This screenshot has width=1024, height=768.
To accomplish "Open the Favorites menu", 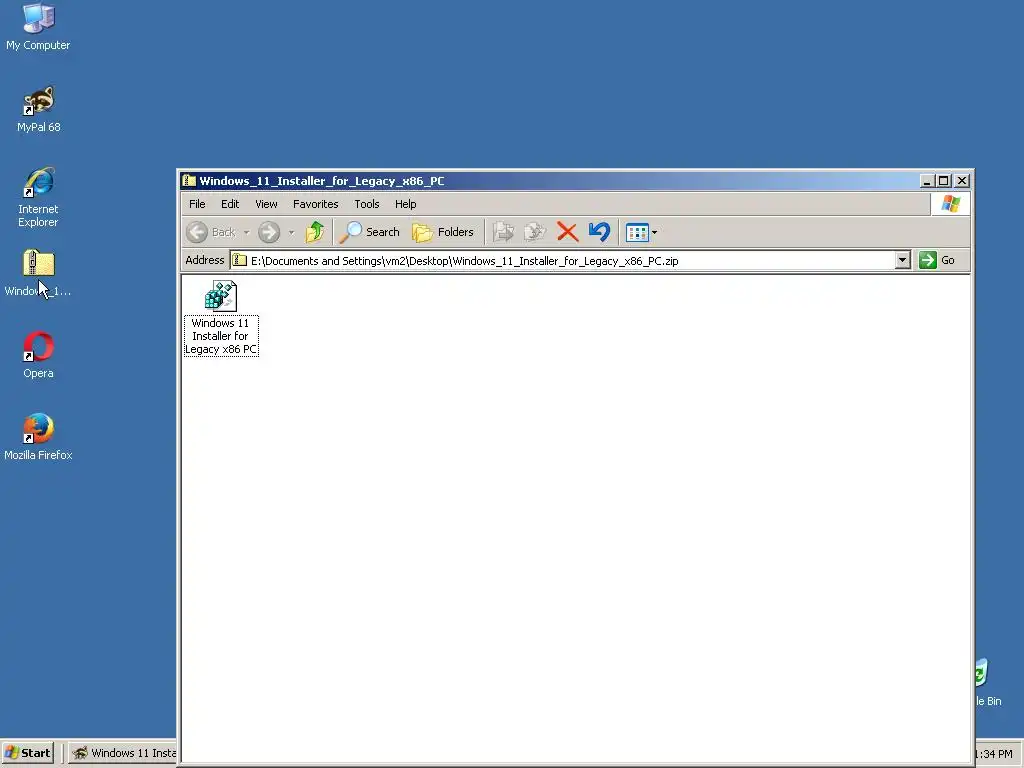I will click(x=315, y=204).
